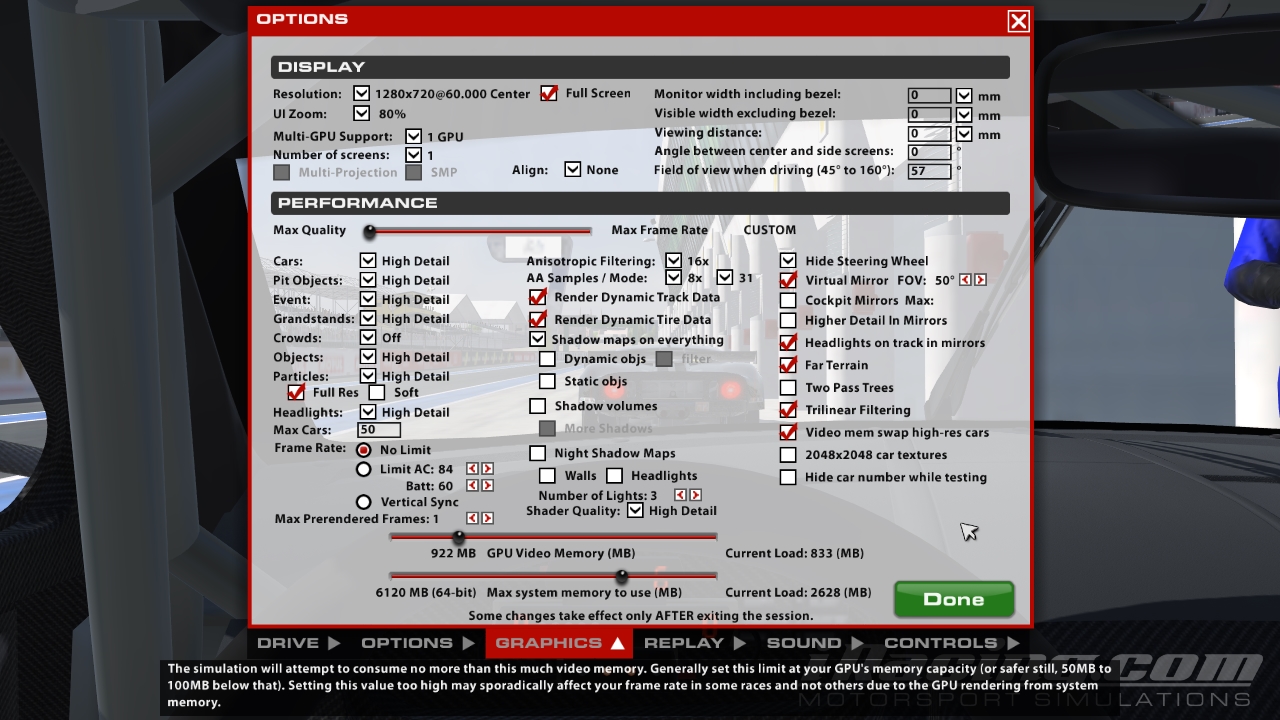The width and height of the screenshot is (1280, 720).
Task: Click the green Done button
Action: 953,600
